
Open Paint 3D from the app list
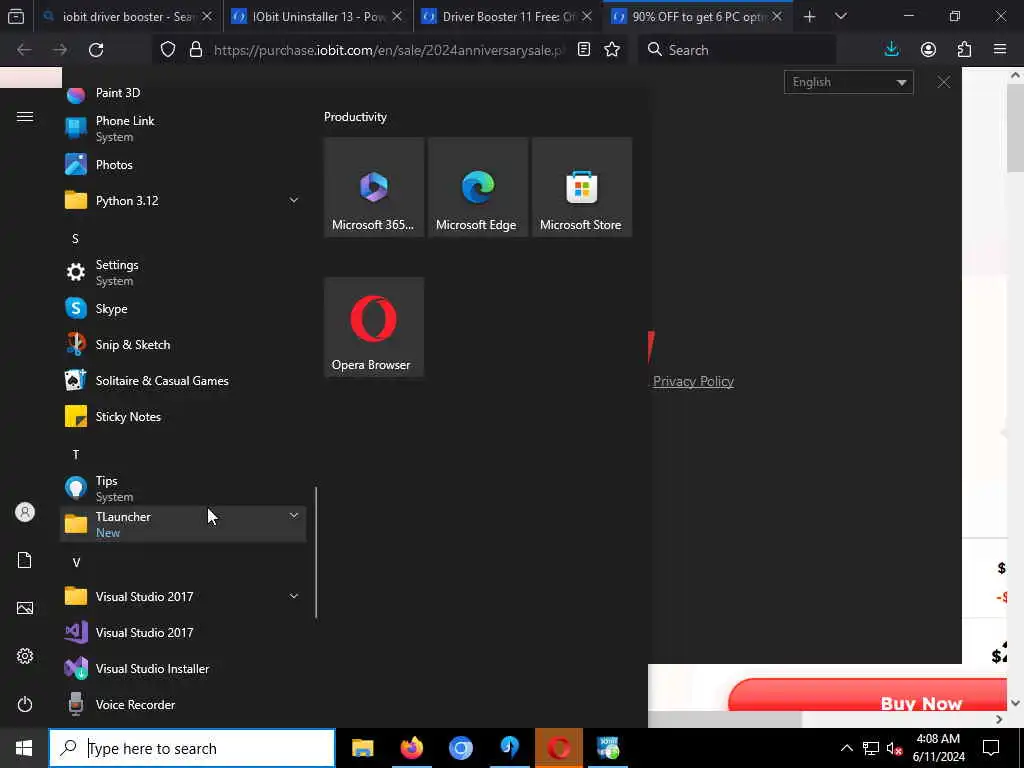point(183,93)
